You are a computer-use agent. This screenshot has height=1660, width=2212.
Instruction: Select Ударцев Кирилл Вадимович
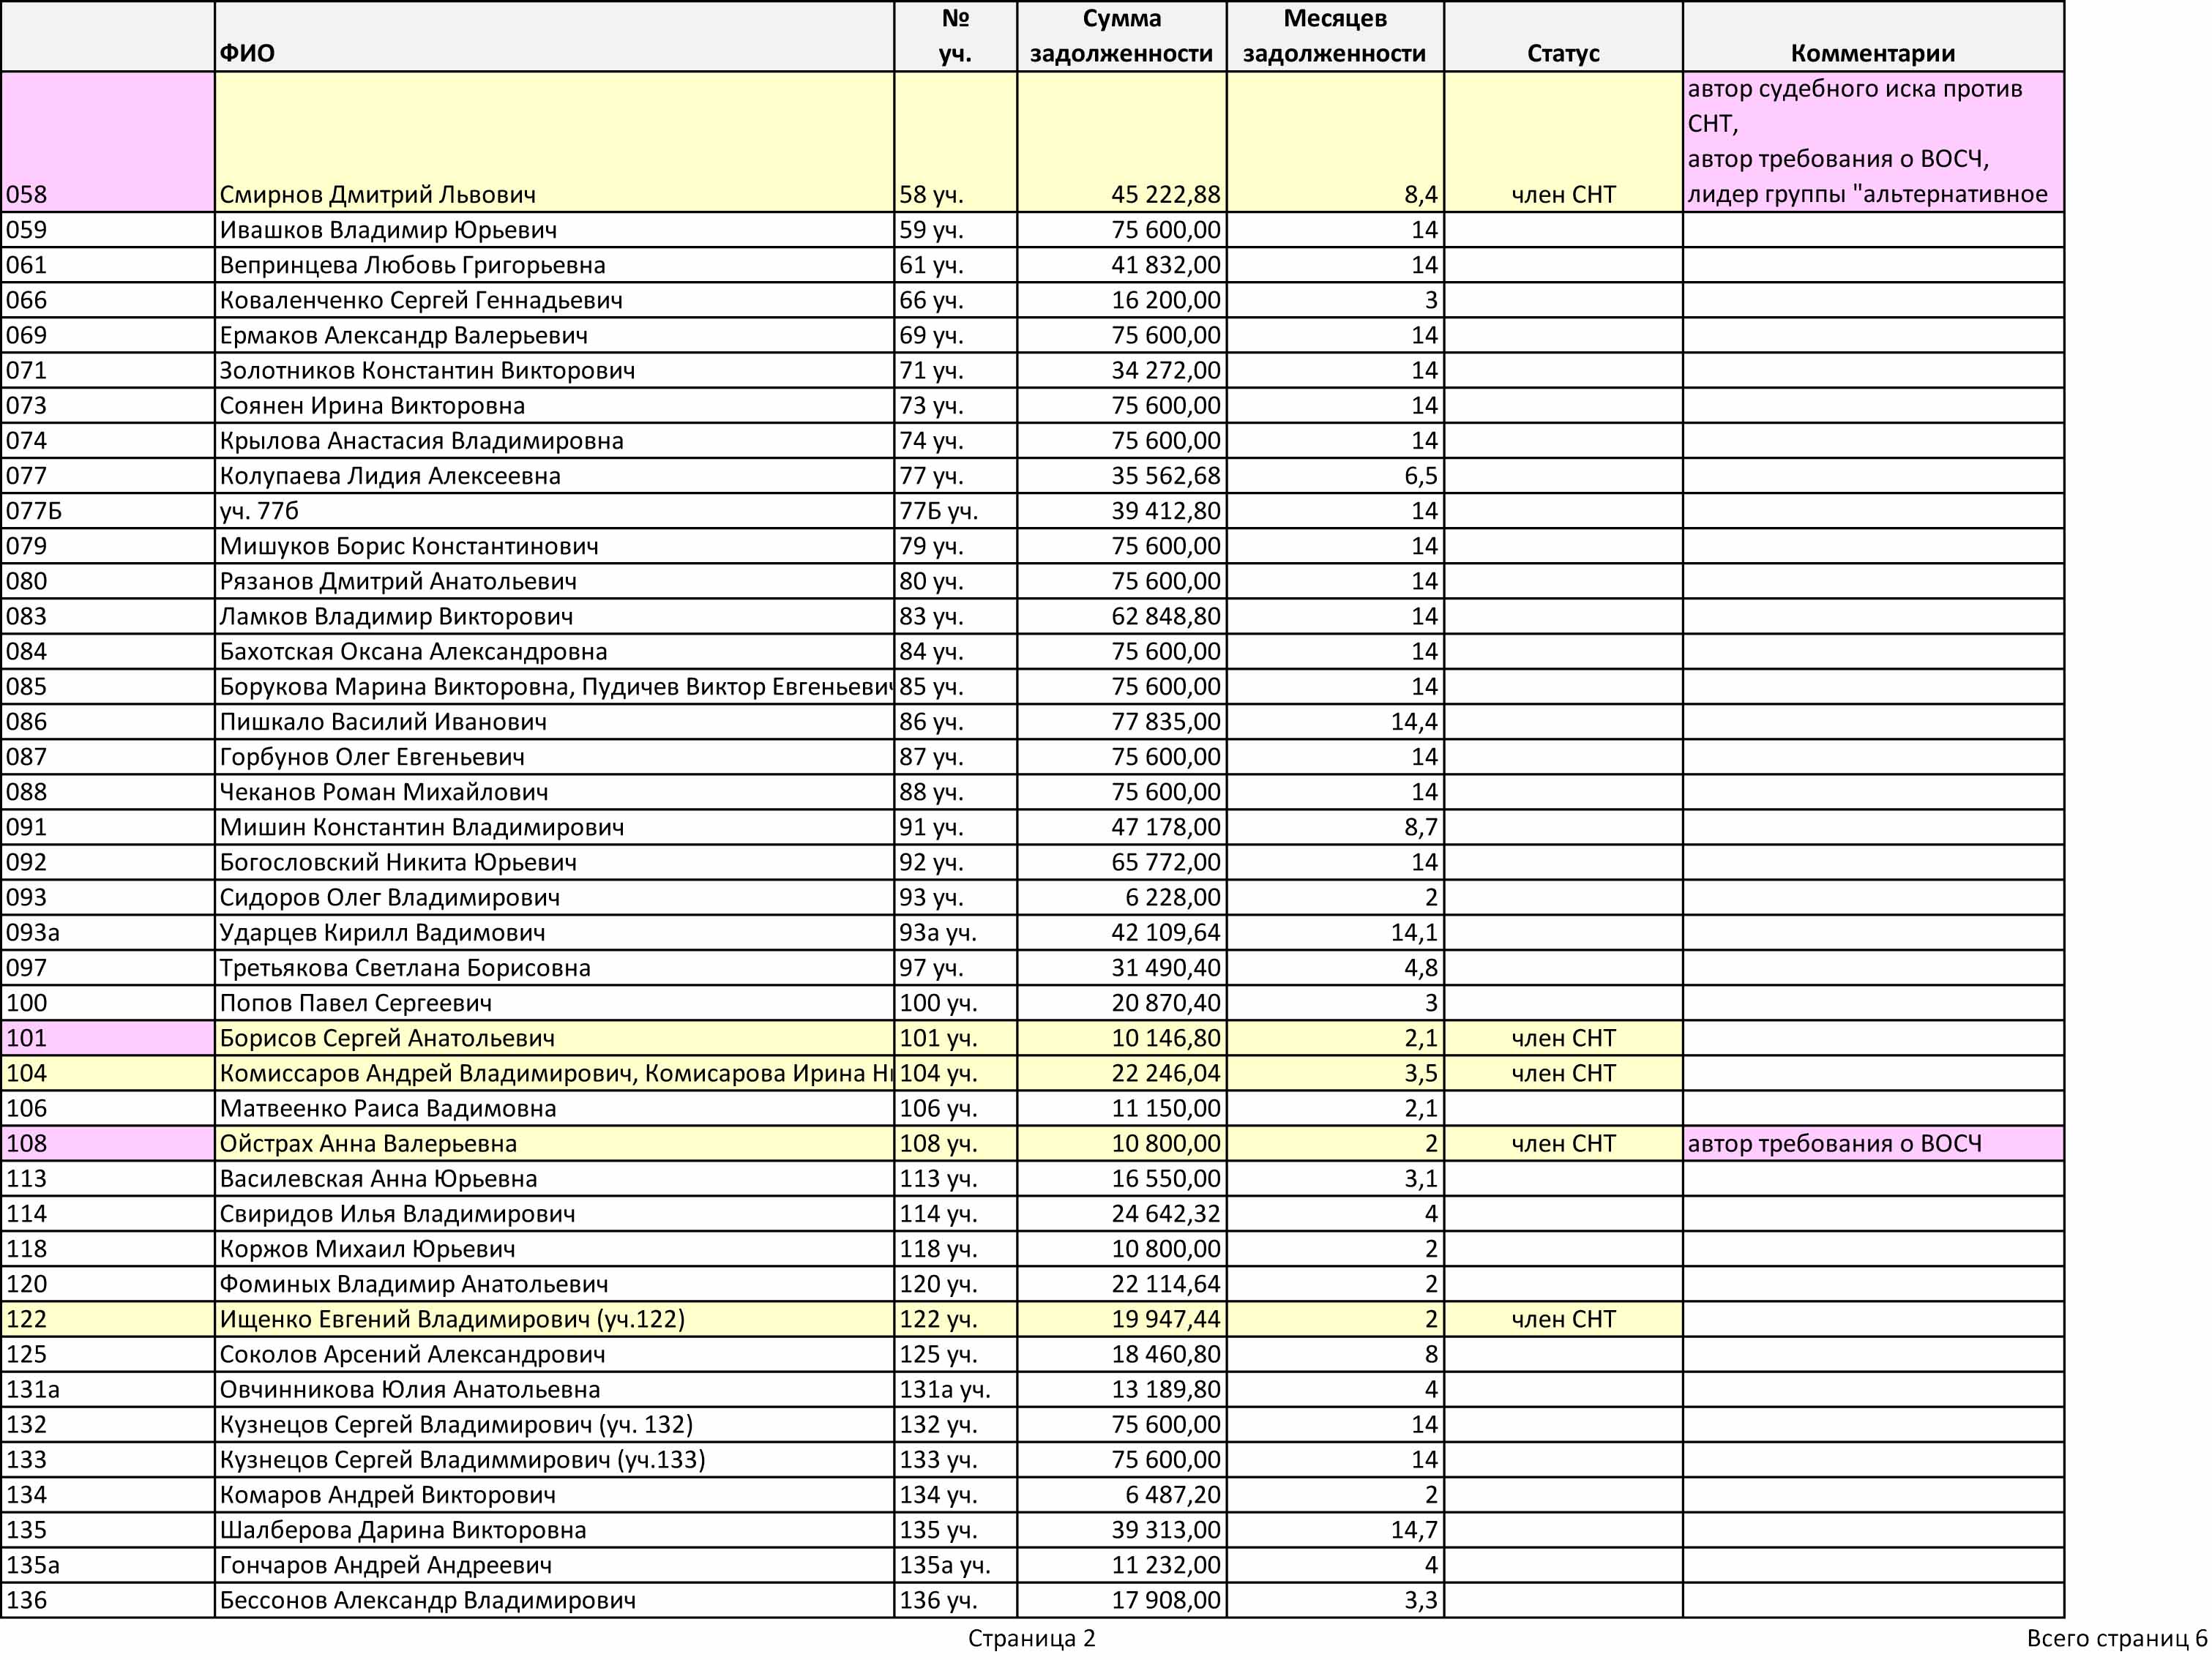(382, 932)
